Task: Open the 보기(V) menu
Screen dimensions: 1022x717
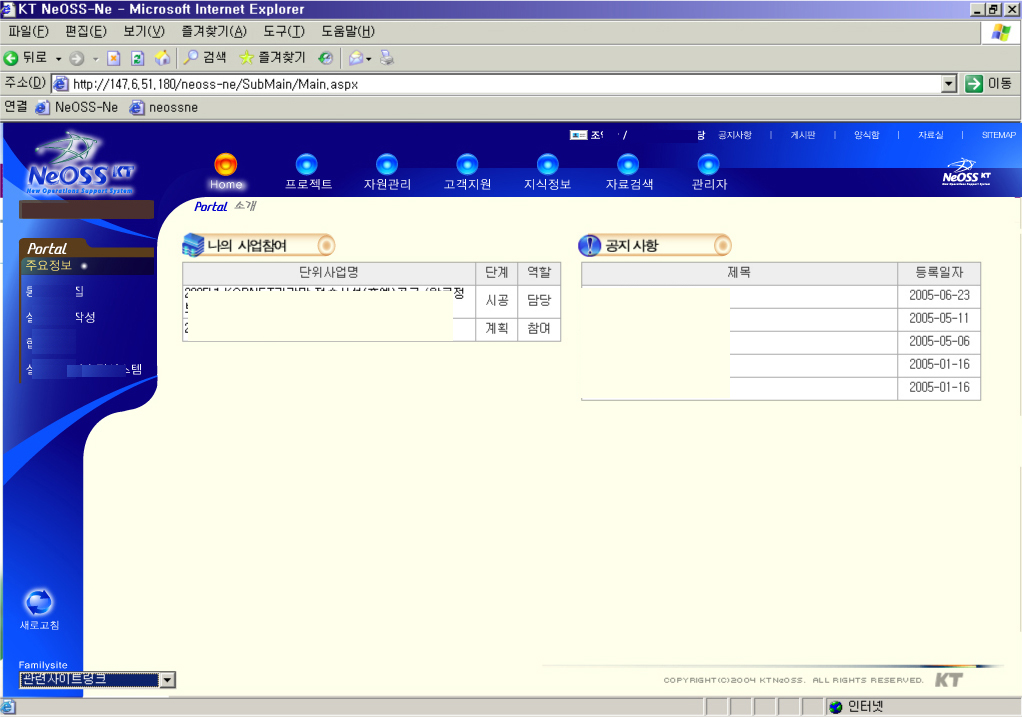Action: click(x=143, y=31)
